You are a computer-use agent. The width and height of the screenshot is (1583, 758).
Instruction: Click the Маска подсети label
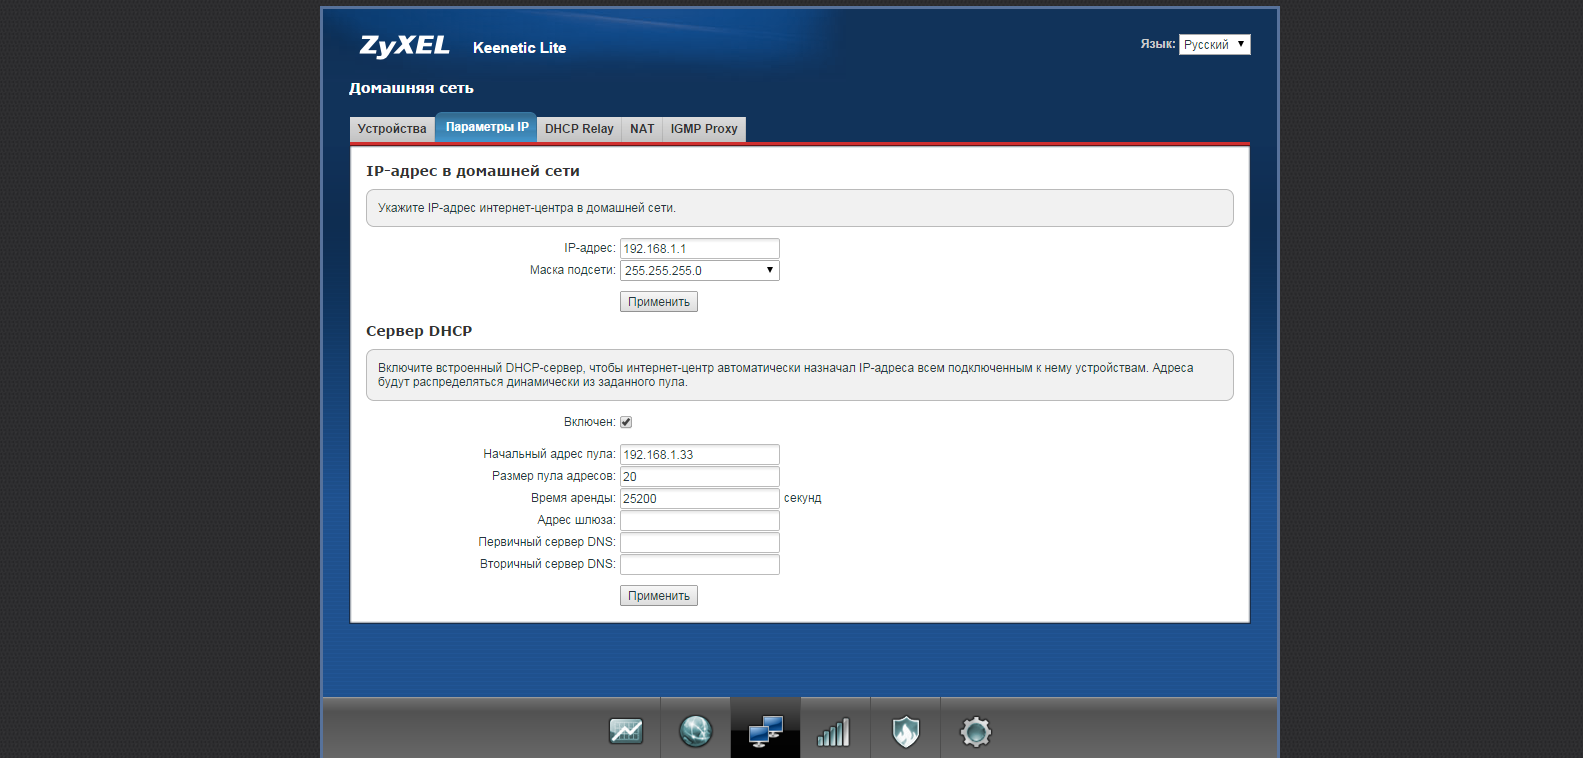(572, 270)
